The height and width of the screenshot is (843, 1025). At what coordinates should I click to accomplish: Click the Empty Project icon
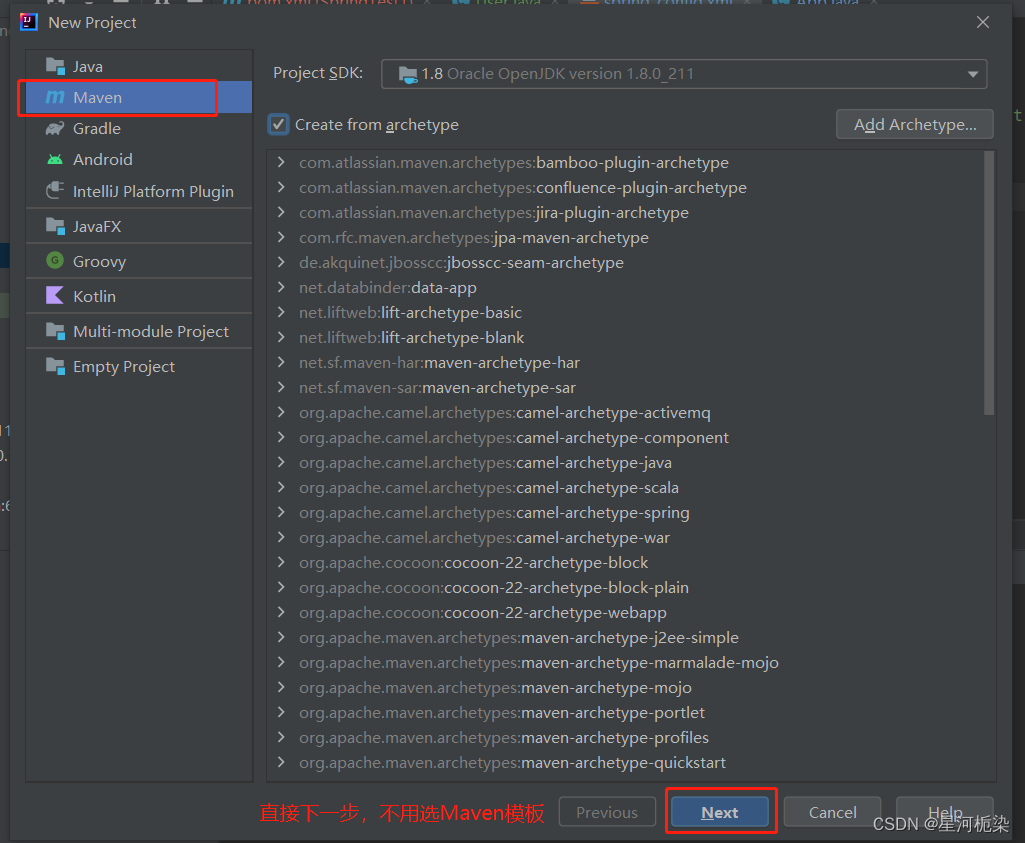56,366
